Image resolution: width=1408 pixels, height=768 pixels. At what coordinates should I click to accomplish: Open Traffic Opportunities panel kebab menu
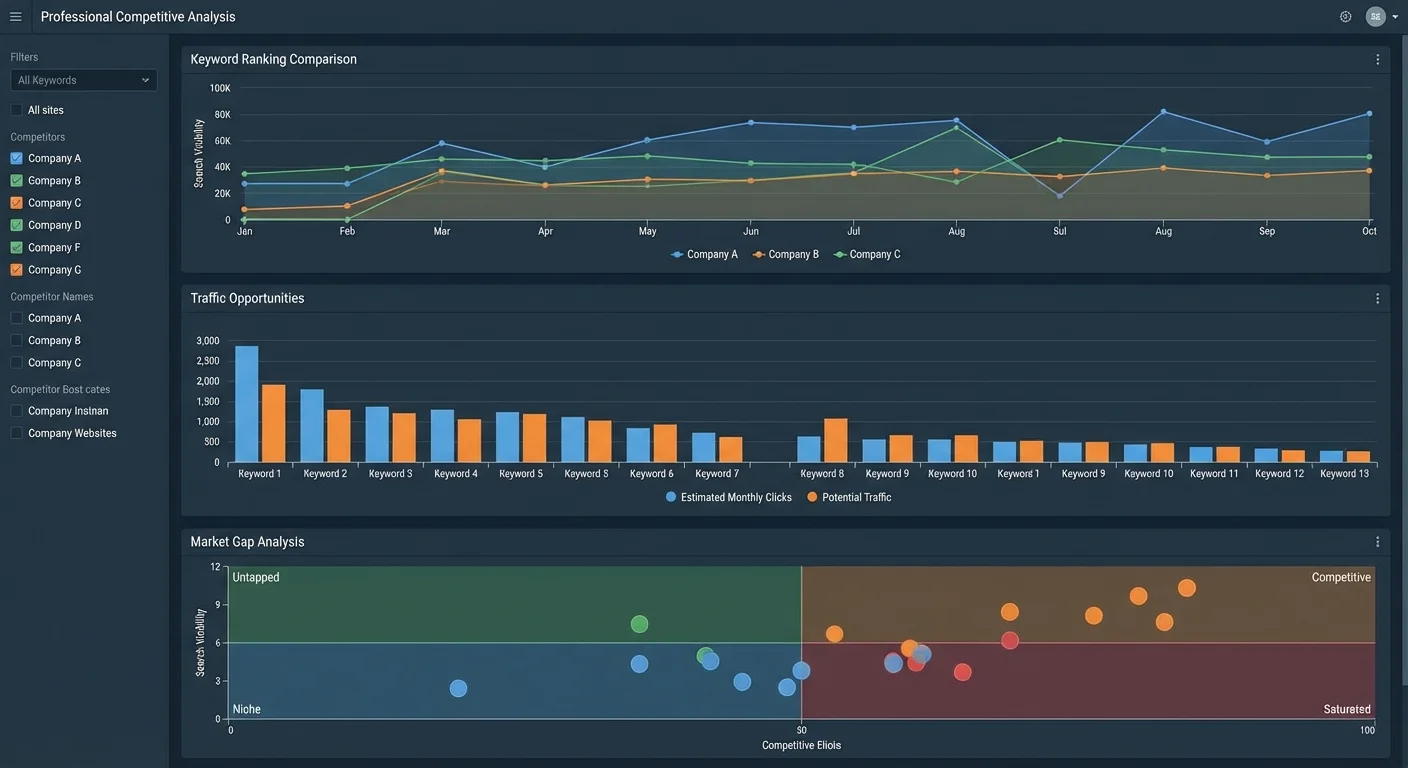pyautogui.click(x=1377, y=299)
